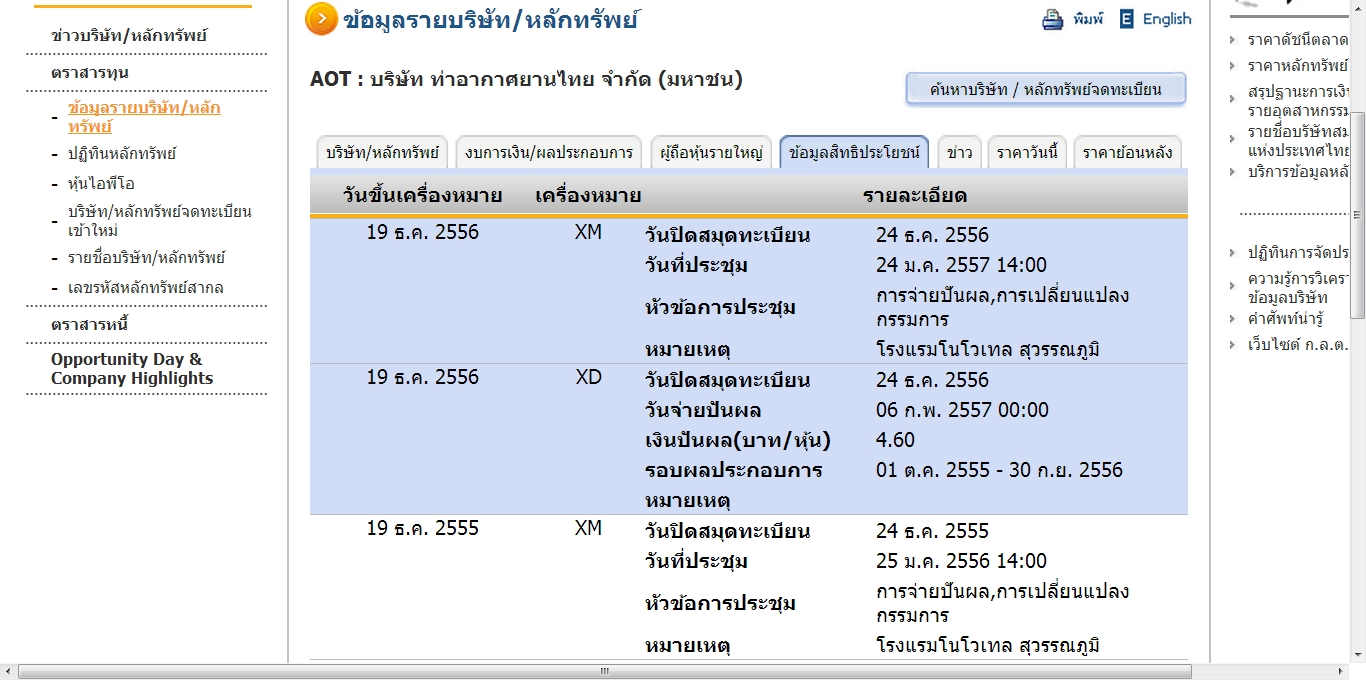Open the งบการเงิน/ผลประกอบการ tab
Image resolution: width=1366 pixels, height=680 pixels.
click(x=549, y=153)
